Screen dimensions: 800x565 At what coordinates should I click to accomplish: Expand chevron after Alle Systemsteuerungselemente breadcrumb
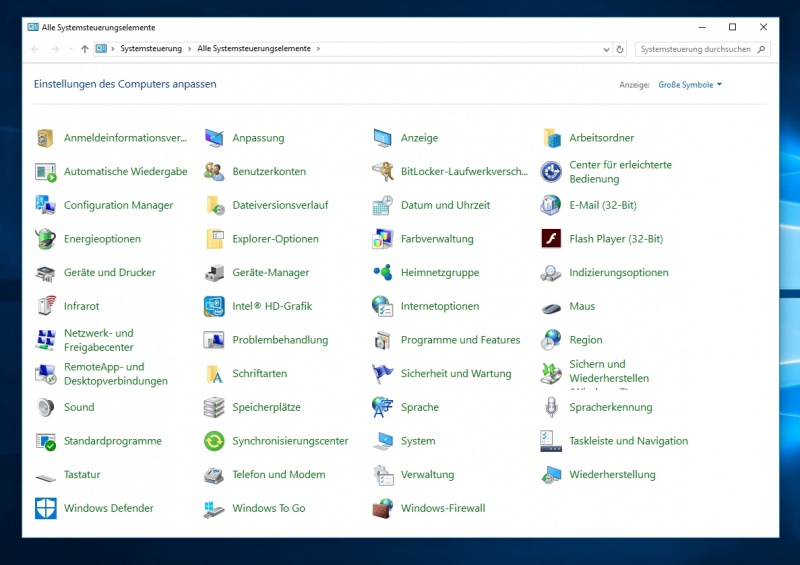pyautogui.click(x=318, y=48)
